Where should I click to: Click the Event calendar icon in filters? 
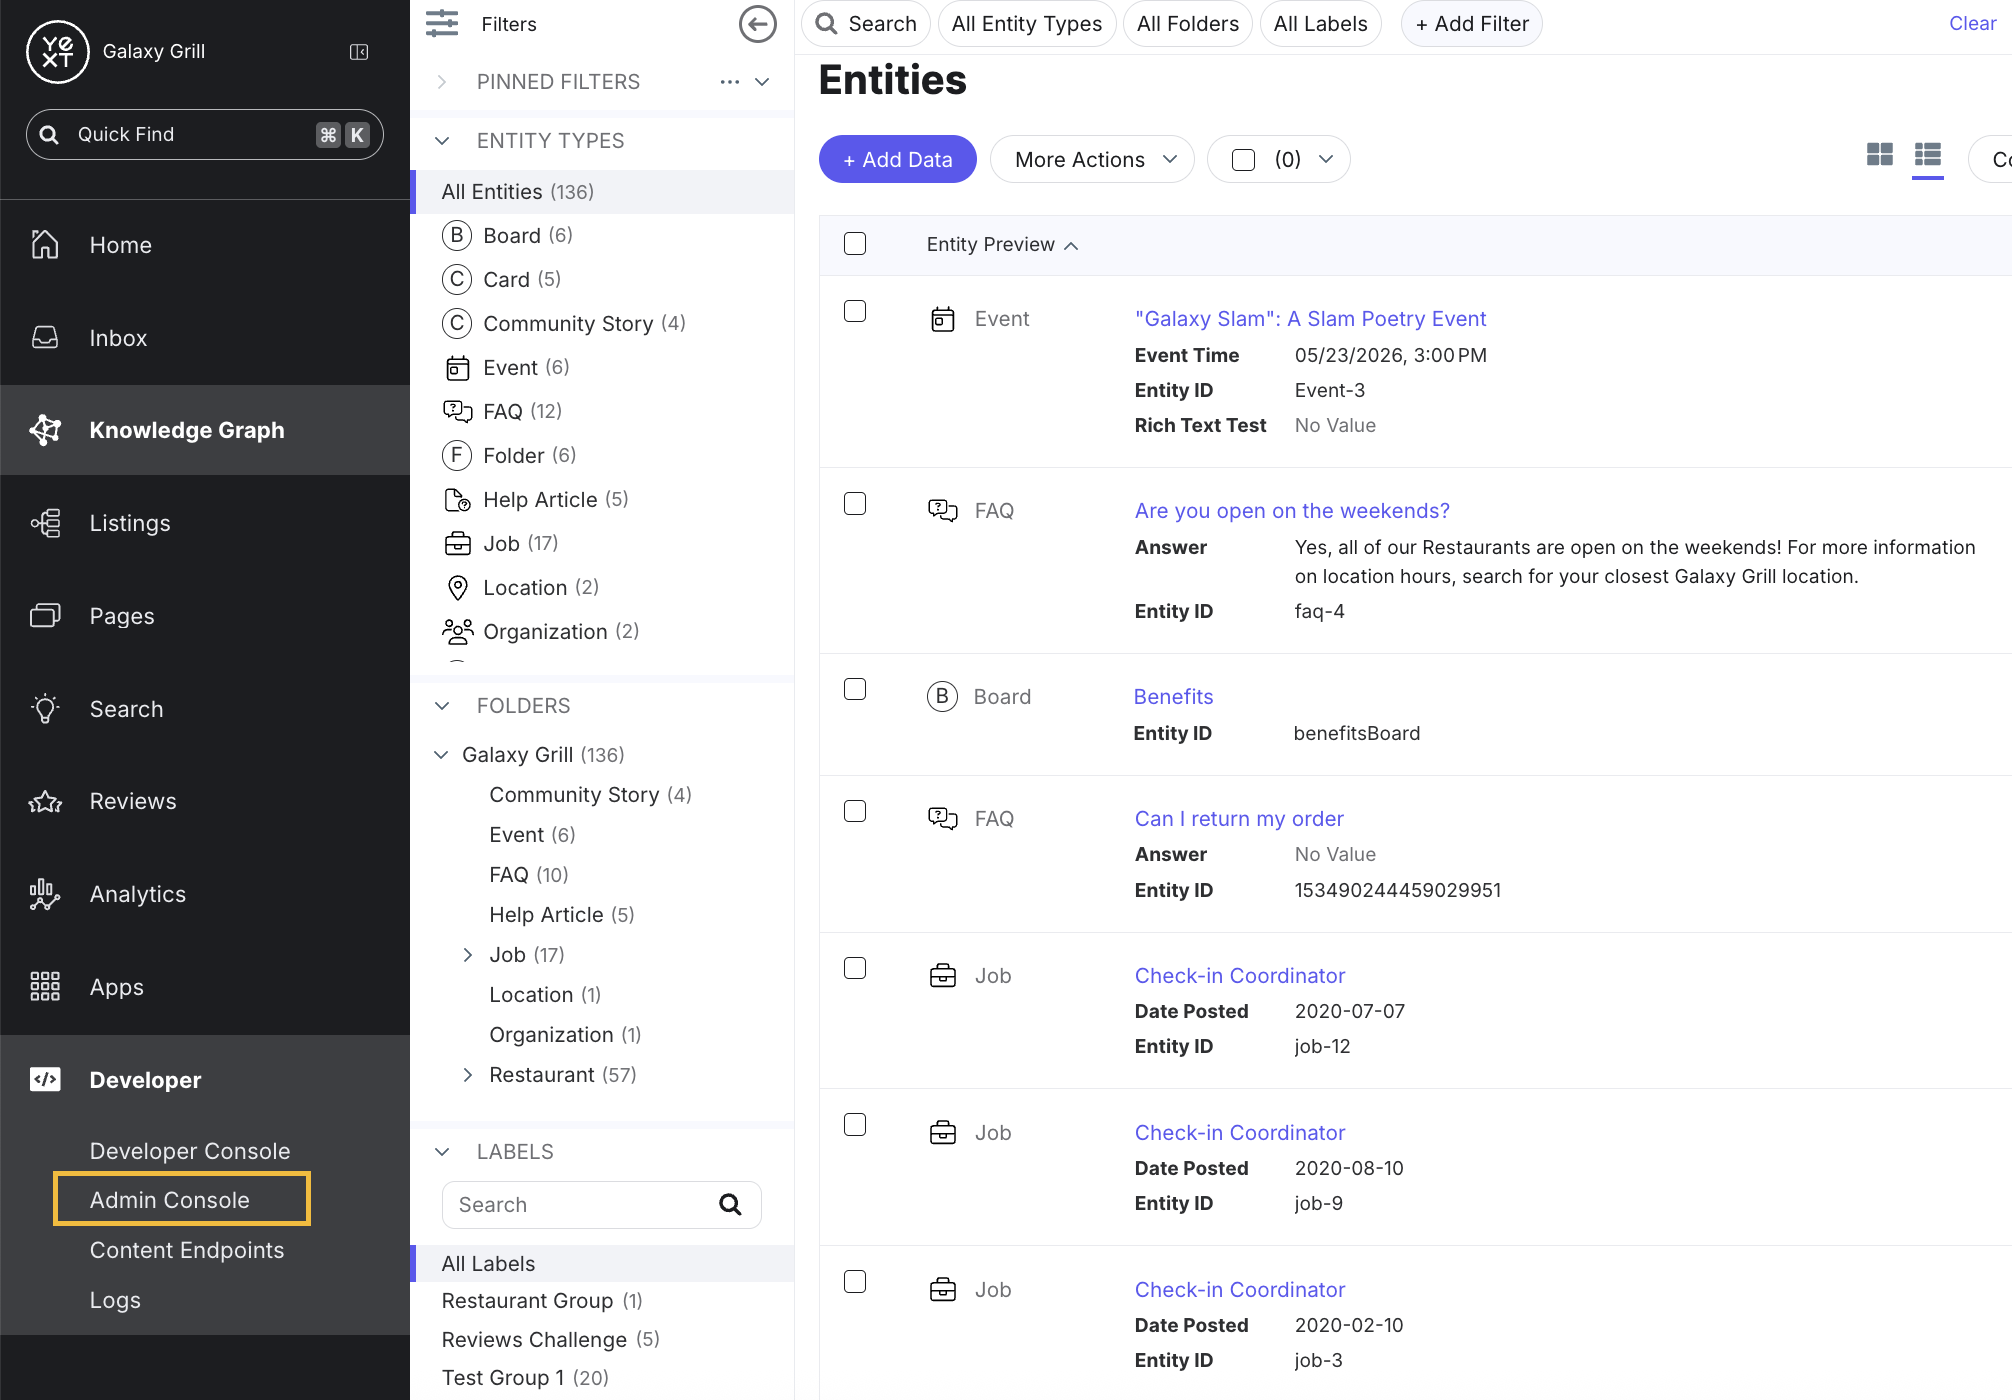point(457,367)
